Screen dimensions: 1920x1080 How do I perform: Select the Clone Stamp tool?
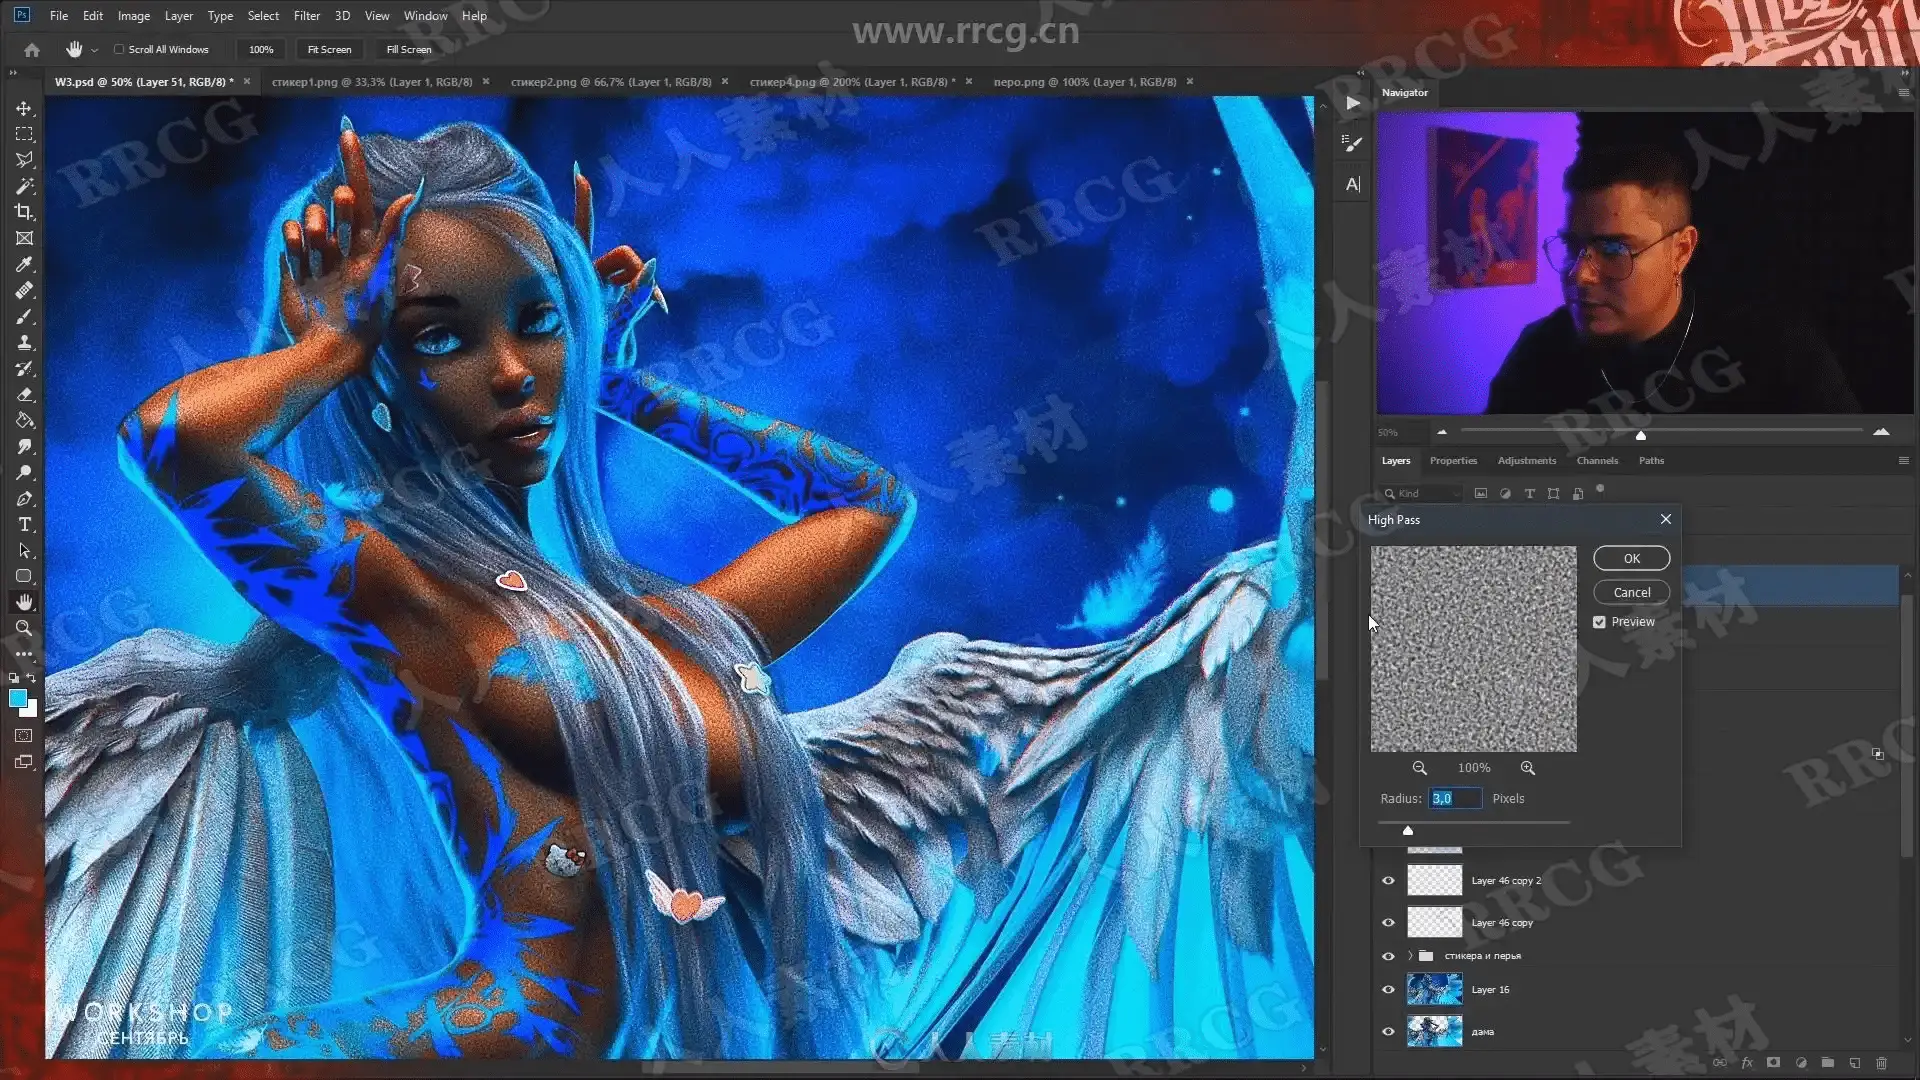24,342
